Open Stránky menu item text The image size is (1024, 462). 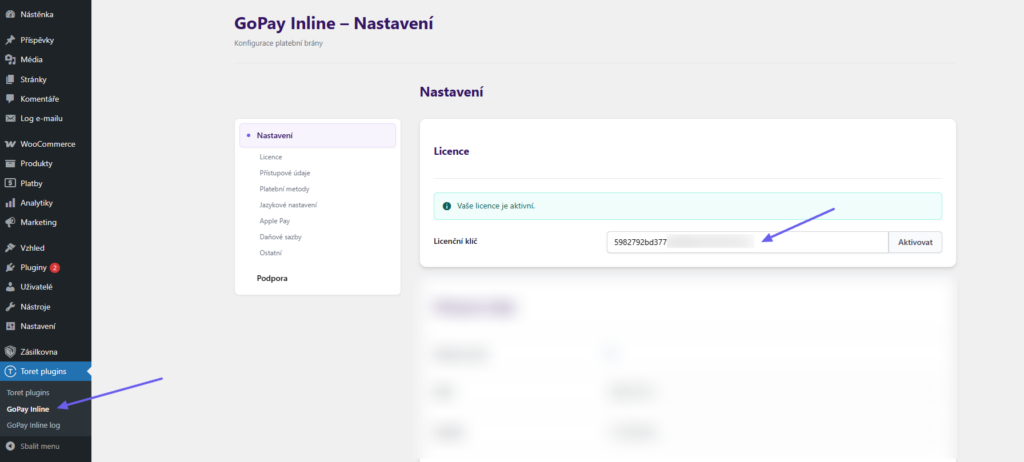(x=33, y=80)
